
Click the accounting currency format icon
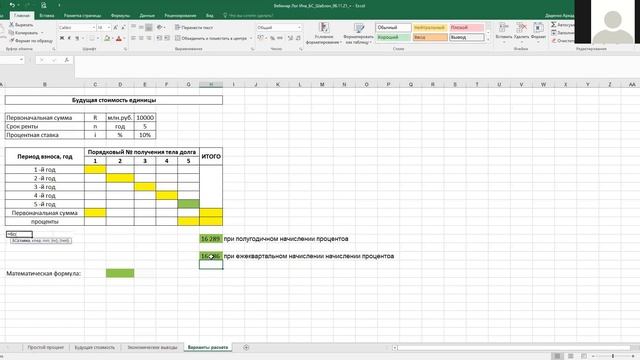pyautogui.click(x=260, y=38)
